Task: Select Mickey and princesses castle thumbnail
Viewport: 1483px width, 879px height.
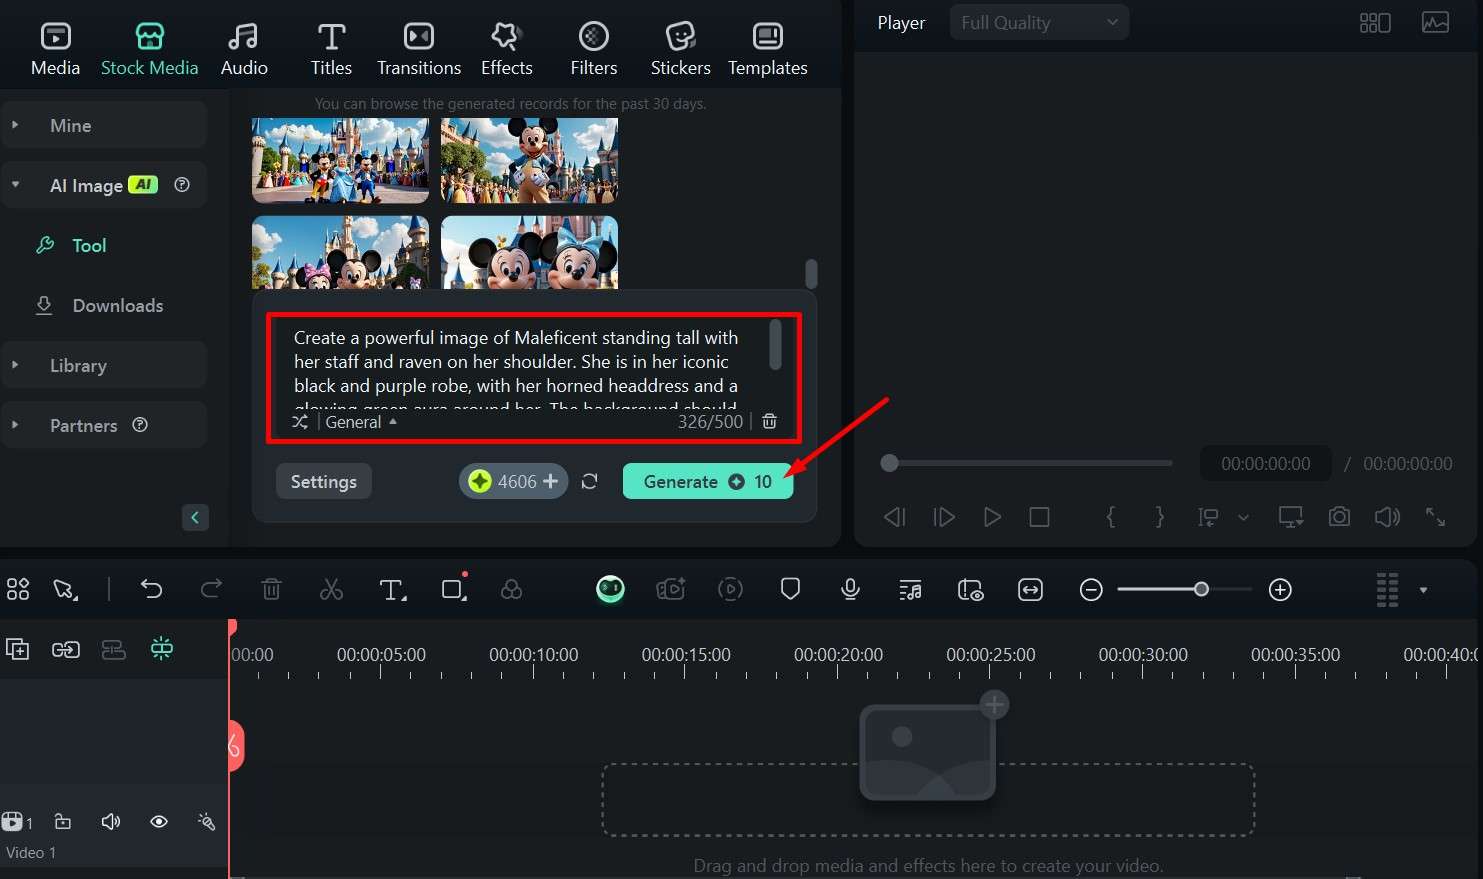Action: 340,160
